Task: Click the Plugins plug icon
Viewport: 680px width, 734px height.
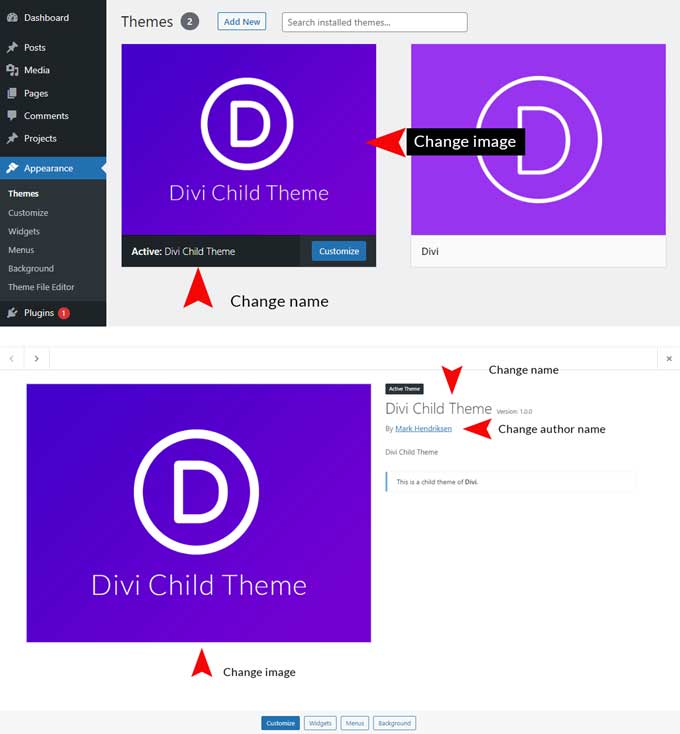Action: point(13,313)
